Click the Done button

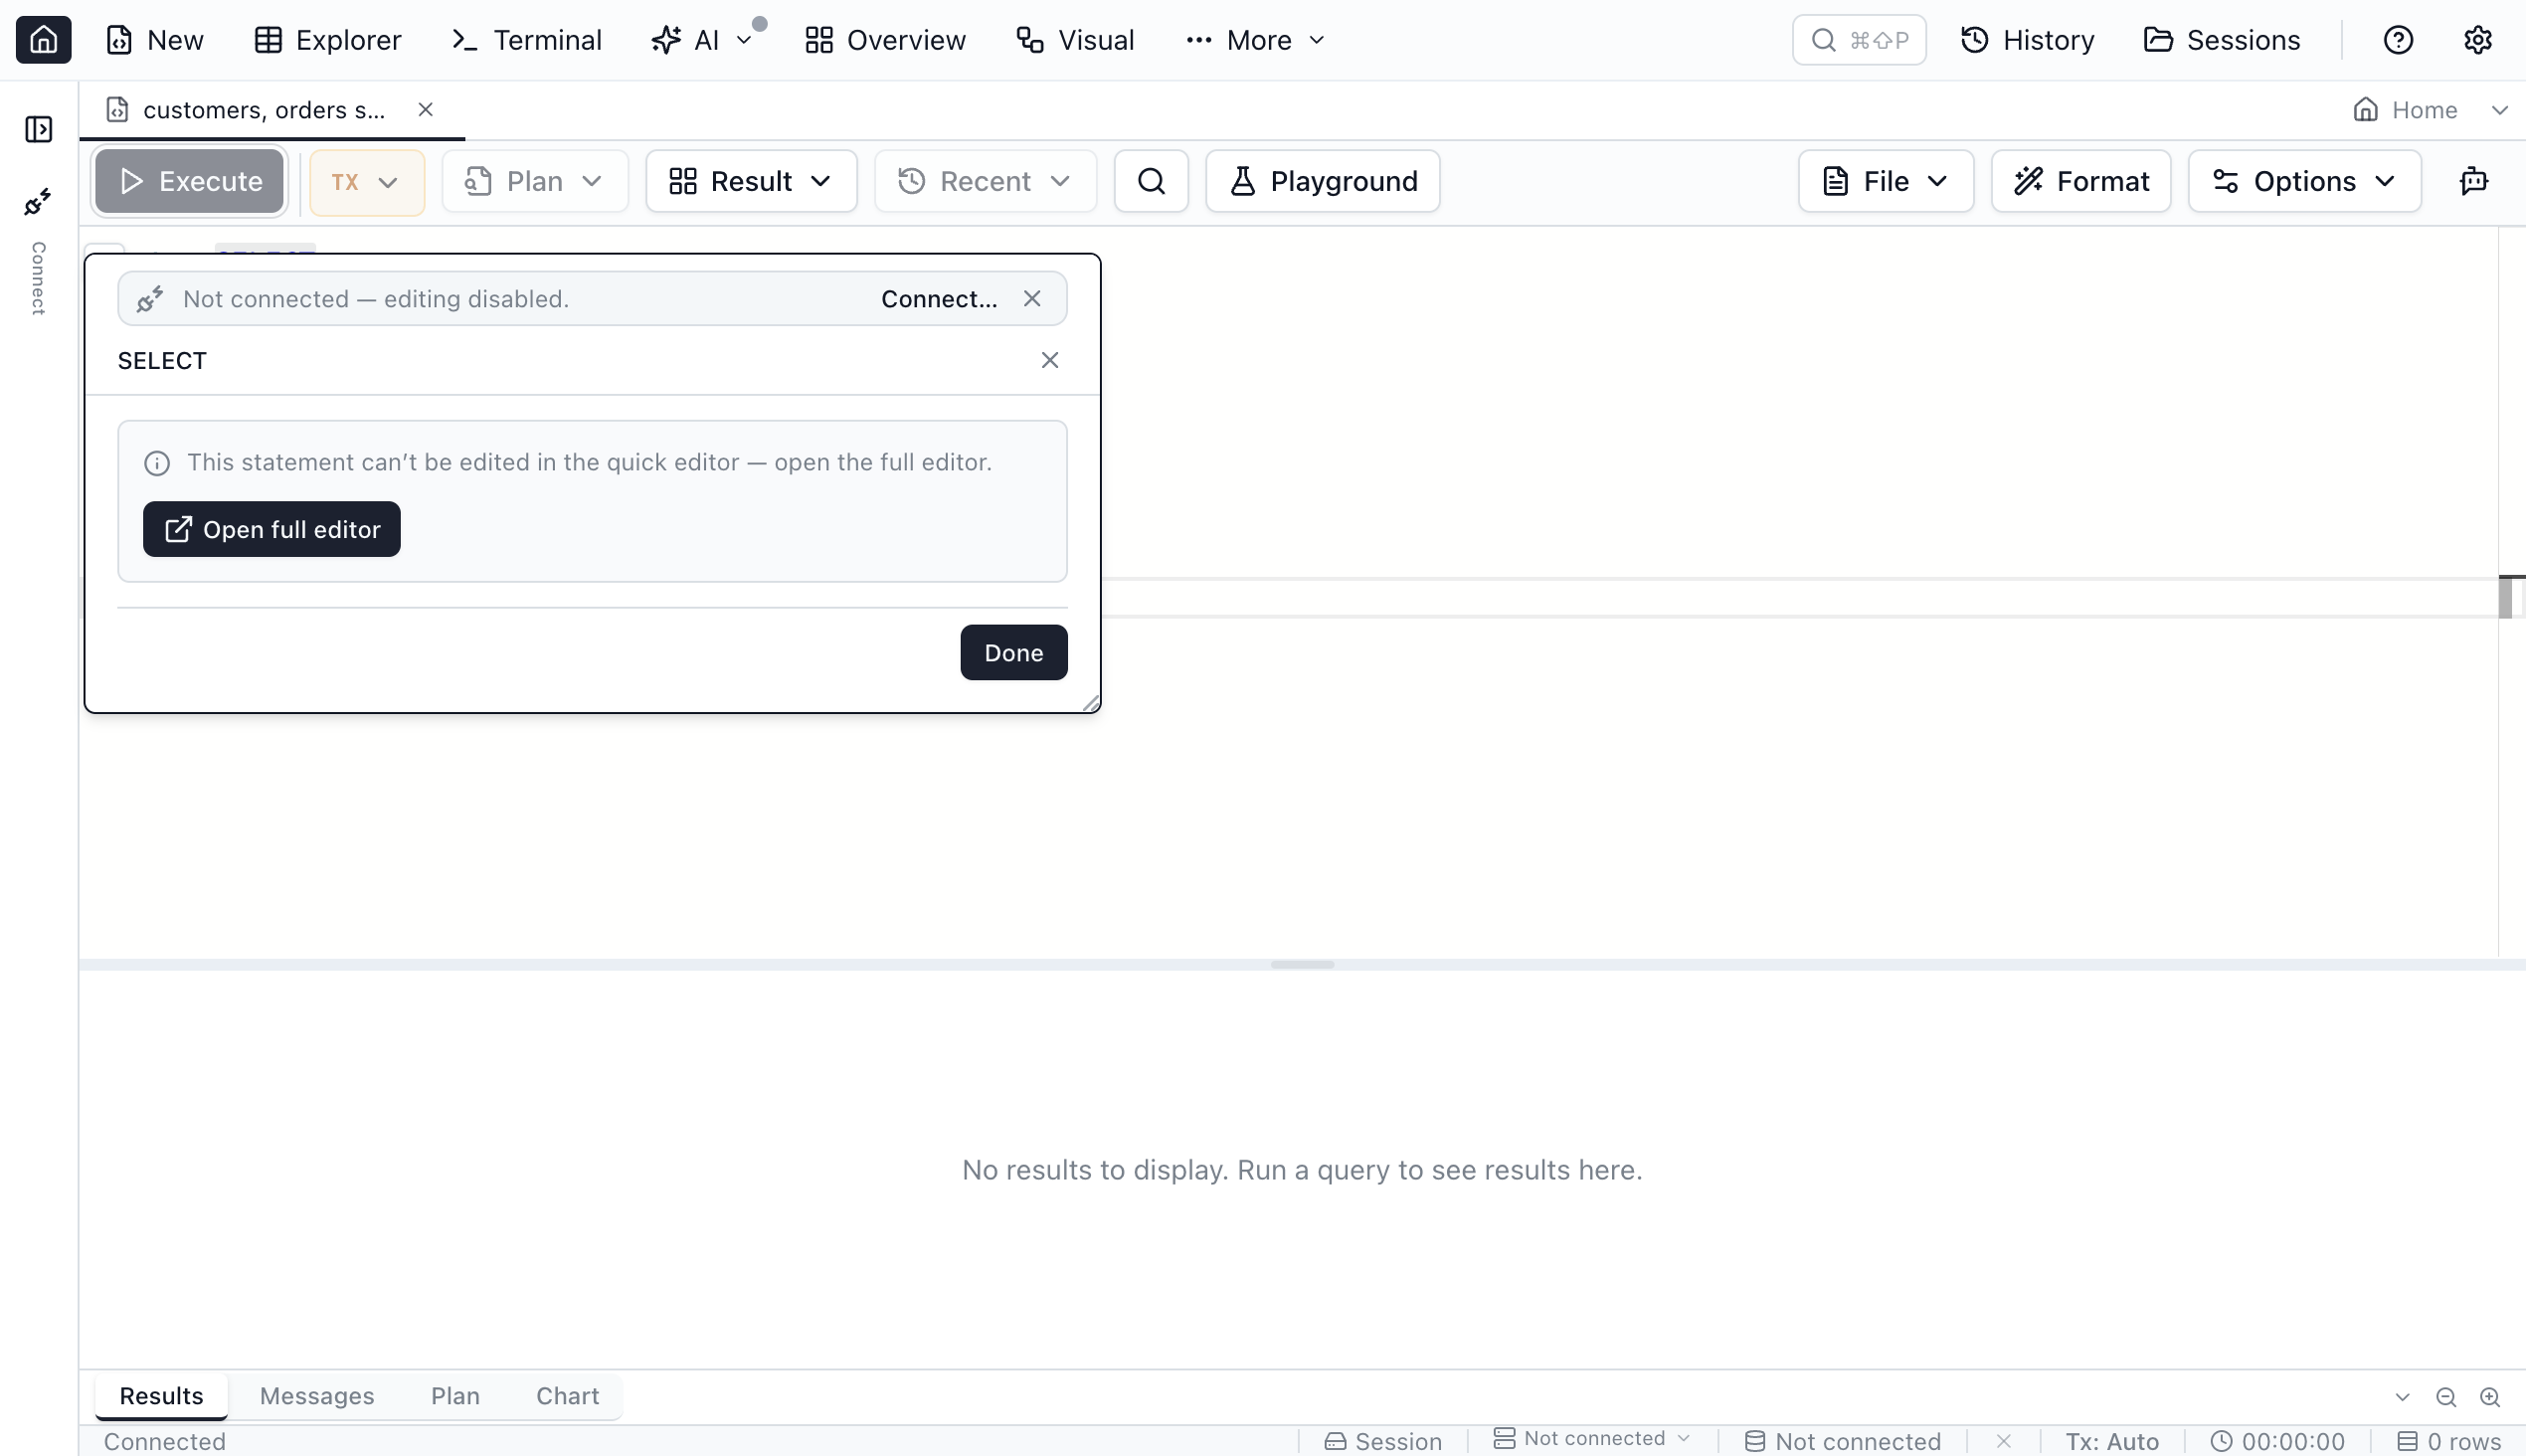coord(1013,653)
